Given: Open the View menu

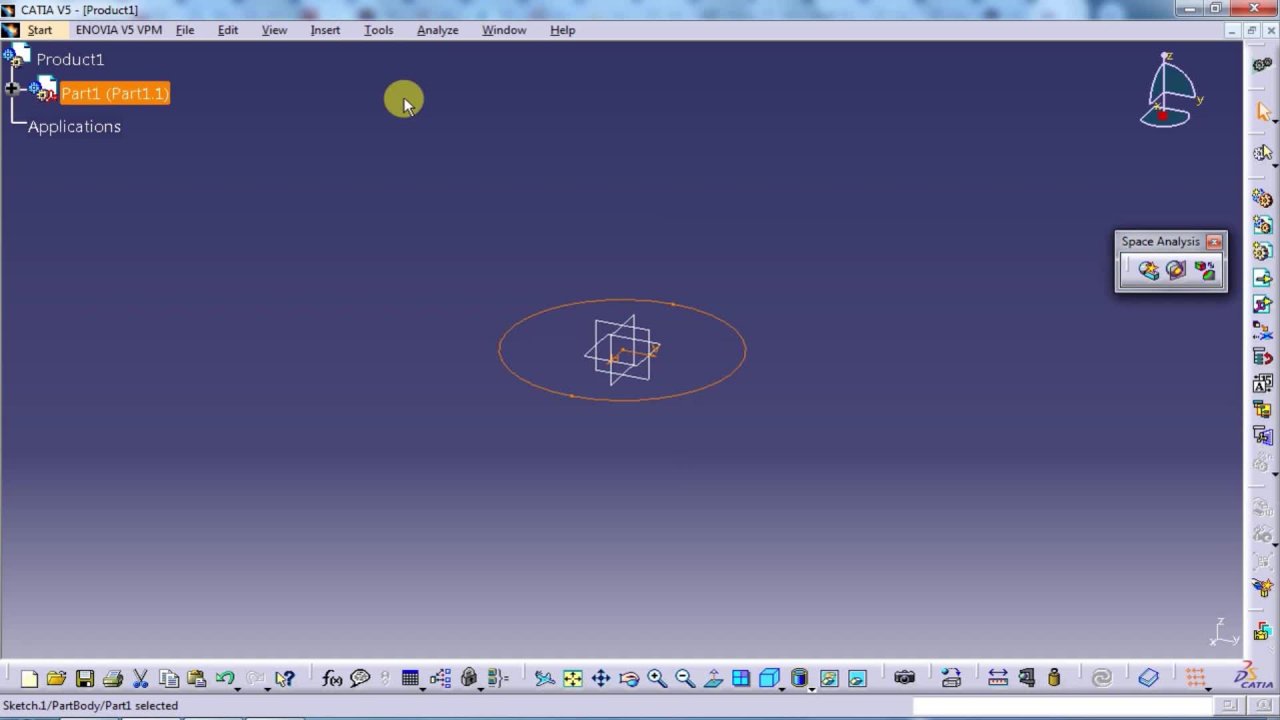Looking at the screenshot, I should 274,30.
